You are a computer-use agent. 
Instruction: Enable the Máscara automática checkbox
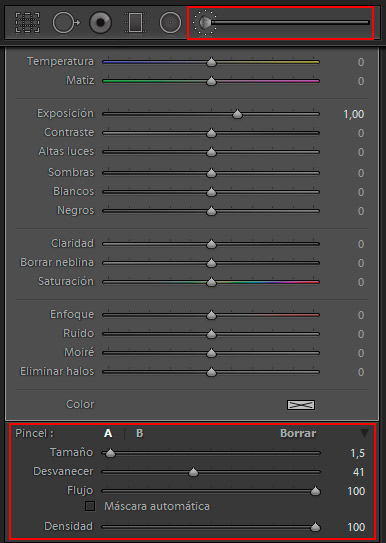tap(90, 506)
